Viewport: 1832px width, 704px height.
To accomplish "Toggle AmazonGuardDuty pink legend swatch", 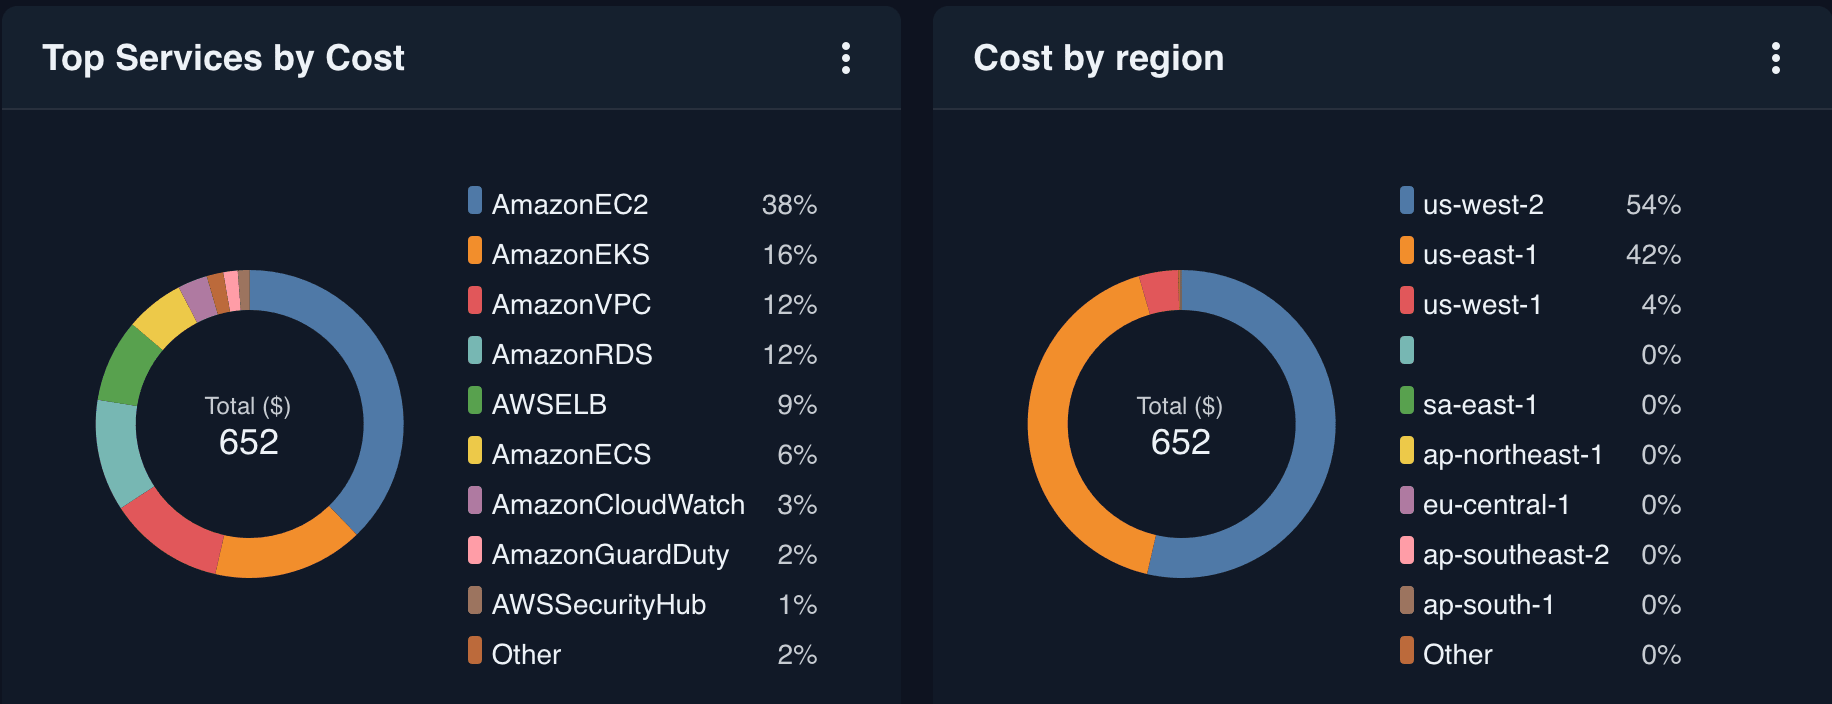I will pyautogui.click(x=475, y=550).
